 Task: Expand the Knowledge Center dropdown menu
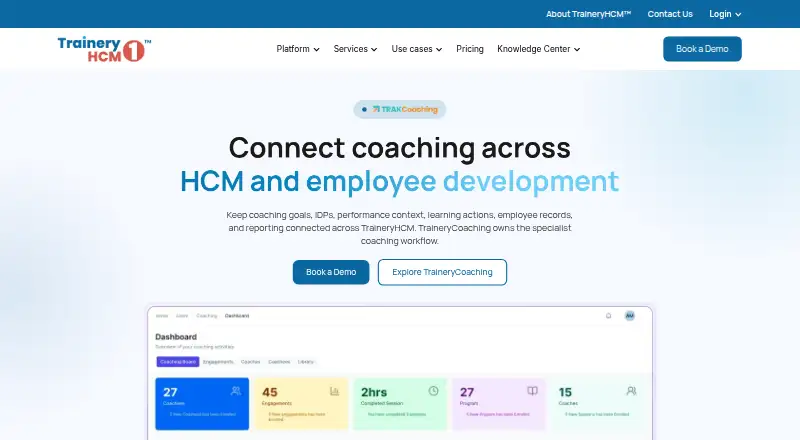(538, 49)
